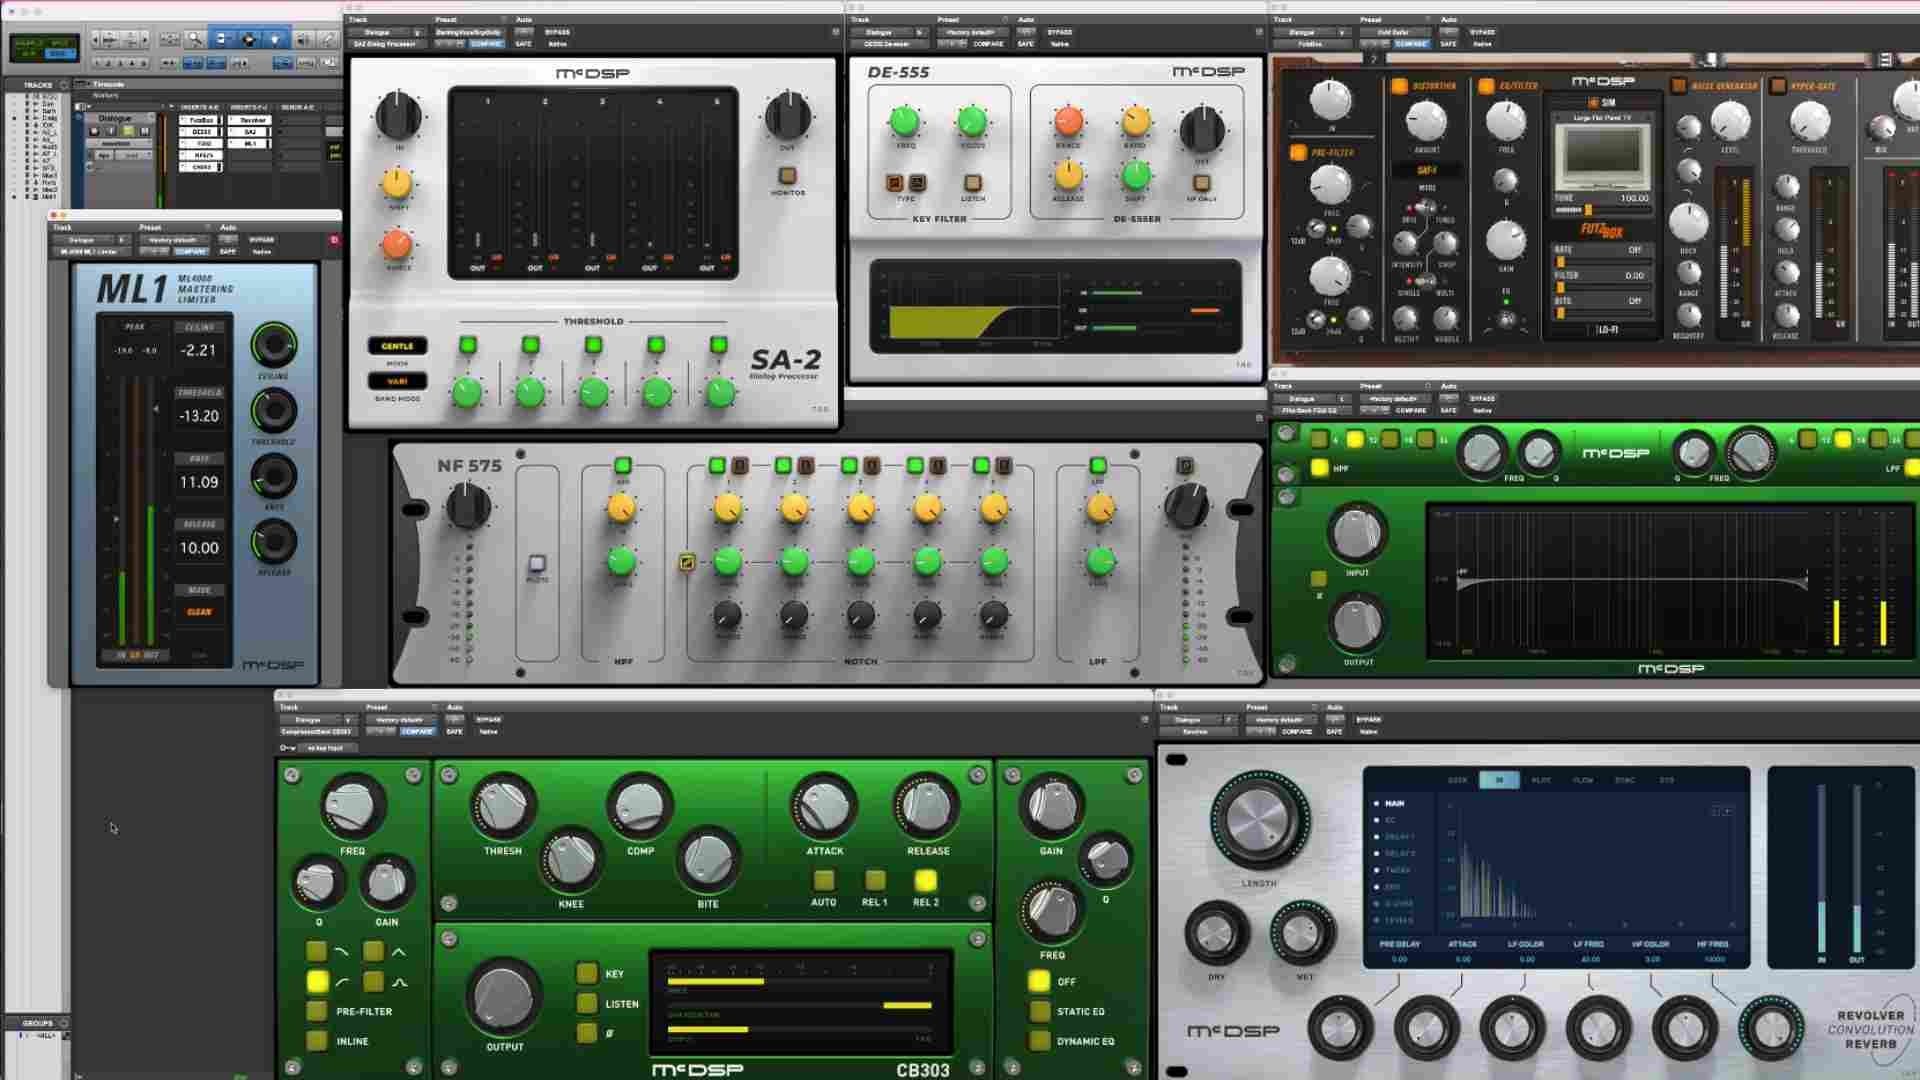Click the Revolver LENGTH knob

pyautogui.click(x=1259, y=820)
